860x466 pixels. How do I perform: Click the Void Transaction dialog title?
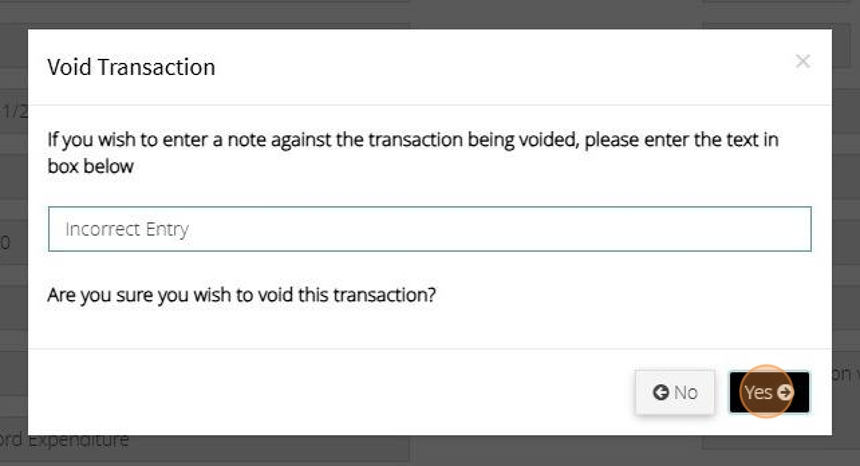click(x=131, y=68)
